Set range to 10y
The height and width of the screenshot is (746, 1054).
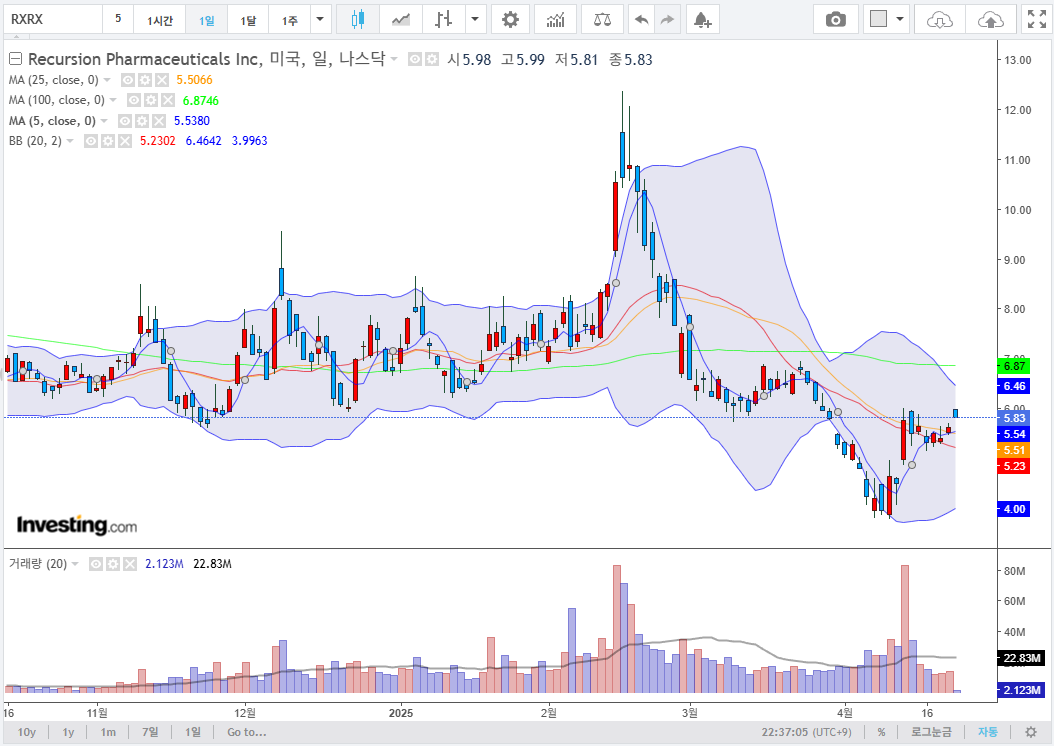[x=27, y=732]
